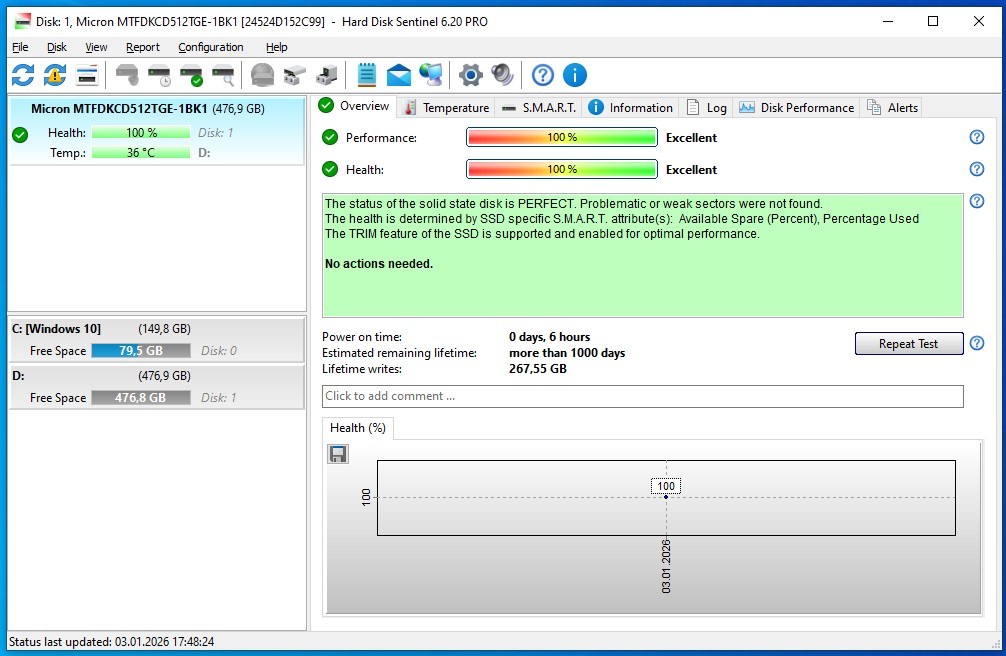
Task: Click the '0 days, 6 hours' power on value
Action: click(549, 336)
